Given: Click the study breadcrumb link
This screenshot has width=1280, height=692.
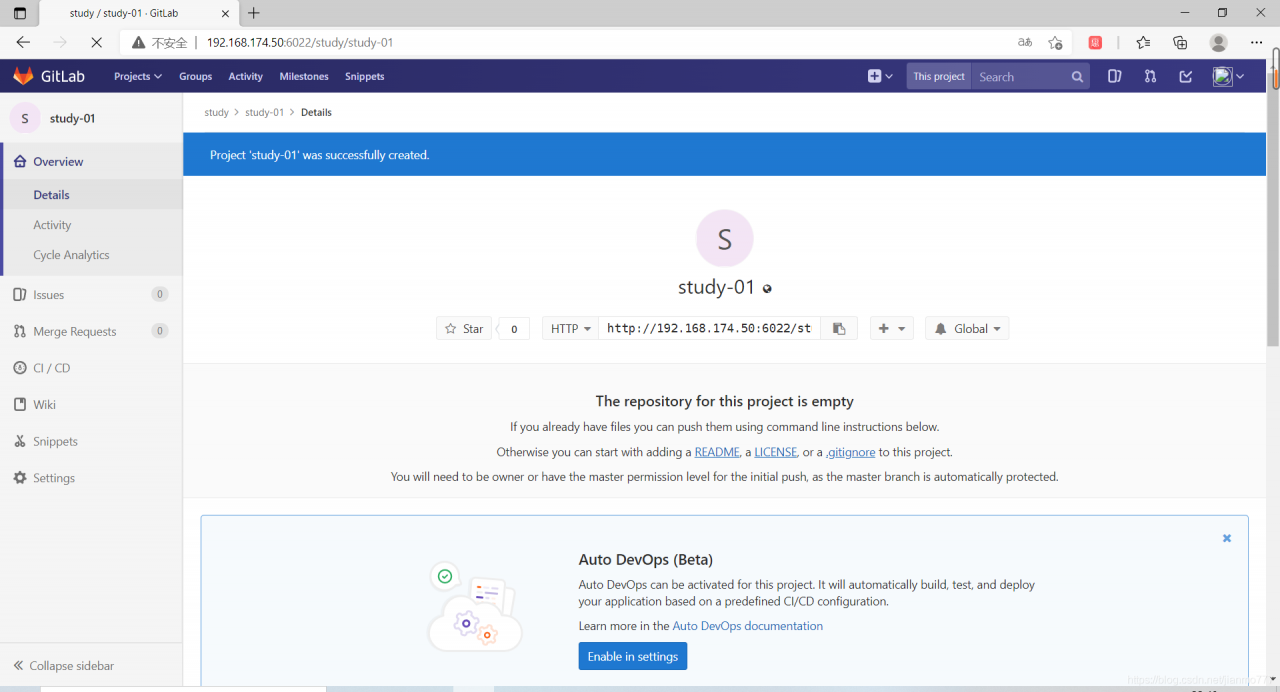Looking at the screenshot, I should click(x=216, y=112).
